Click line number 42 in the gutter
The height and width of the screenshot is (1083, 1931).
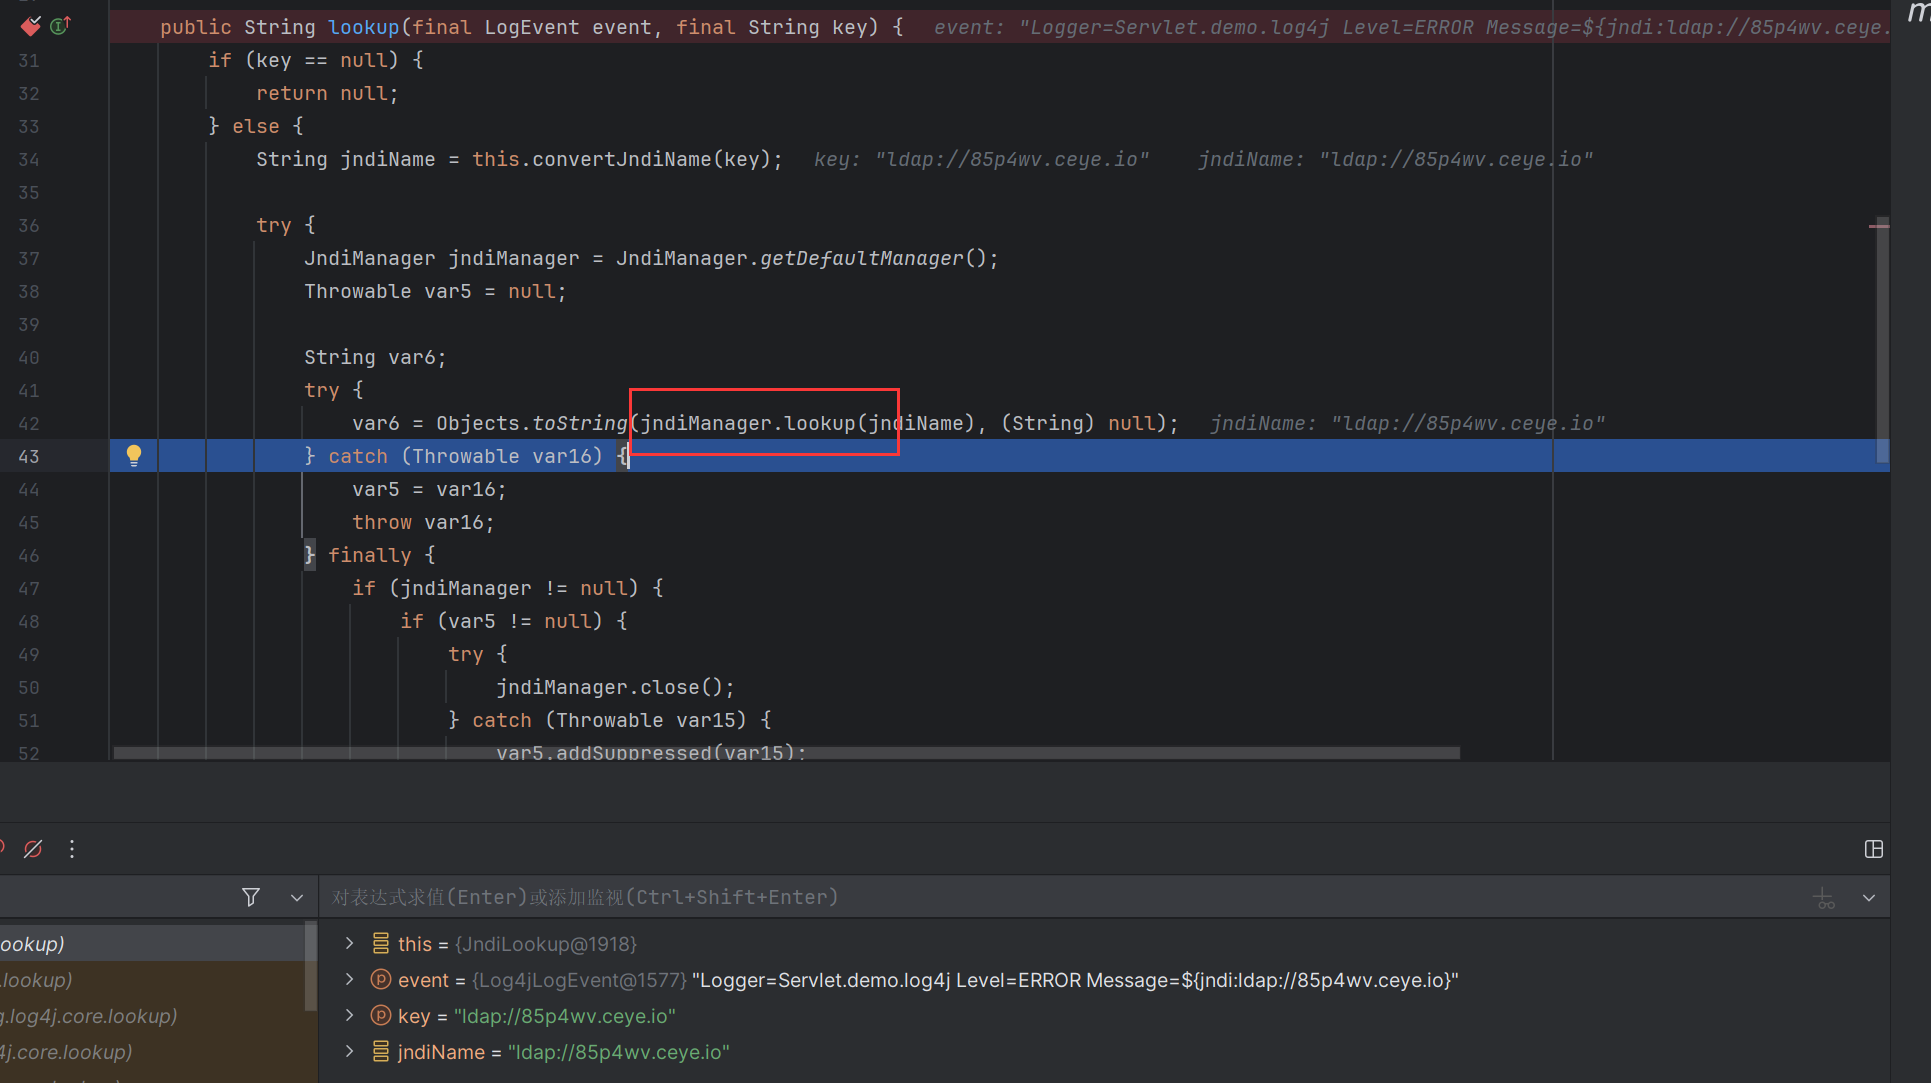click(x=29, y=423)
